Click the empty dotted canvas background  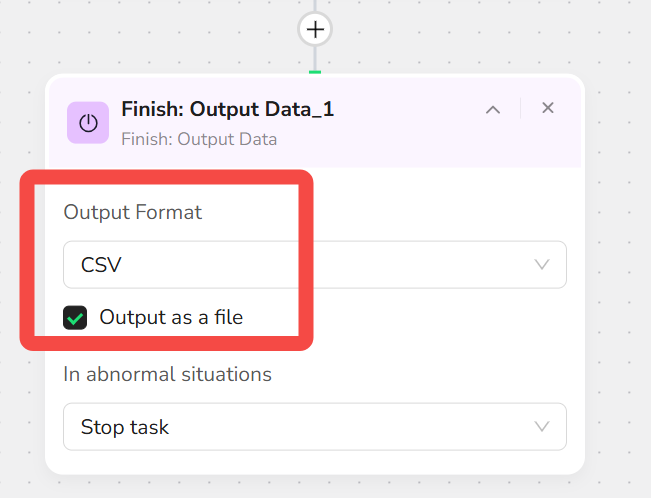coord(614,249)
